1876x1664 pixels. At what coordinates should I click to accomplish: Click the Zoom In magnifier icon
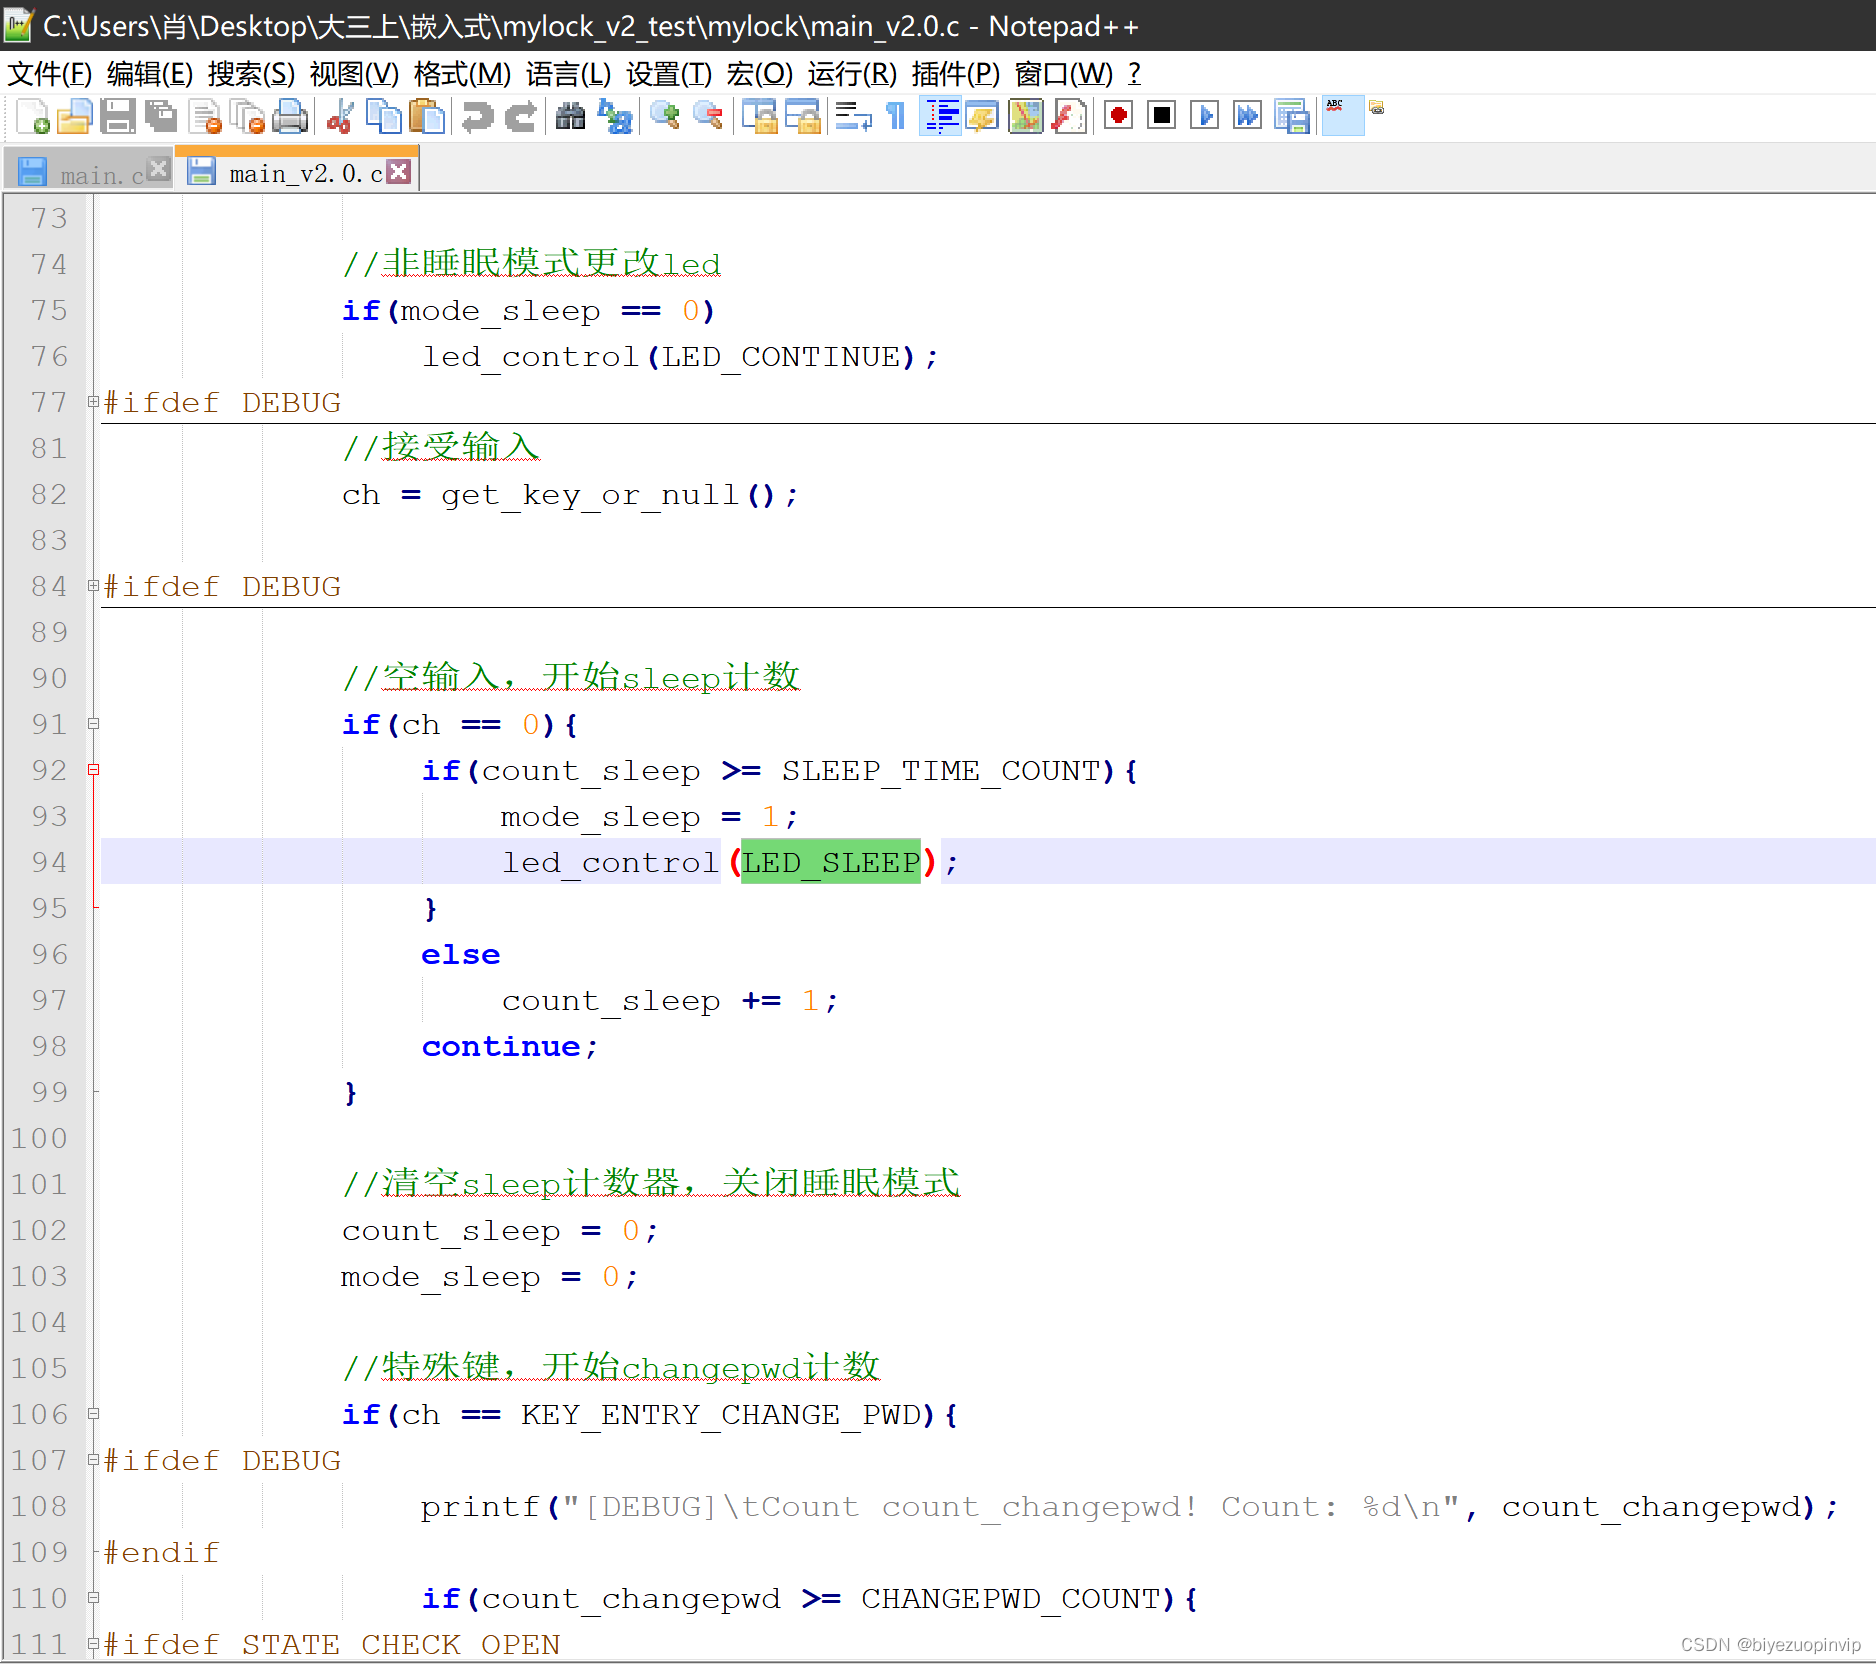click(664, 117)
